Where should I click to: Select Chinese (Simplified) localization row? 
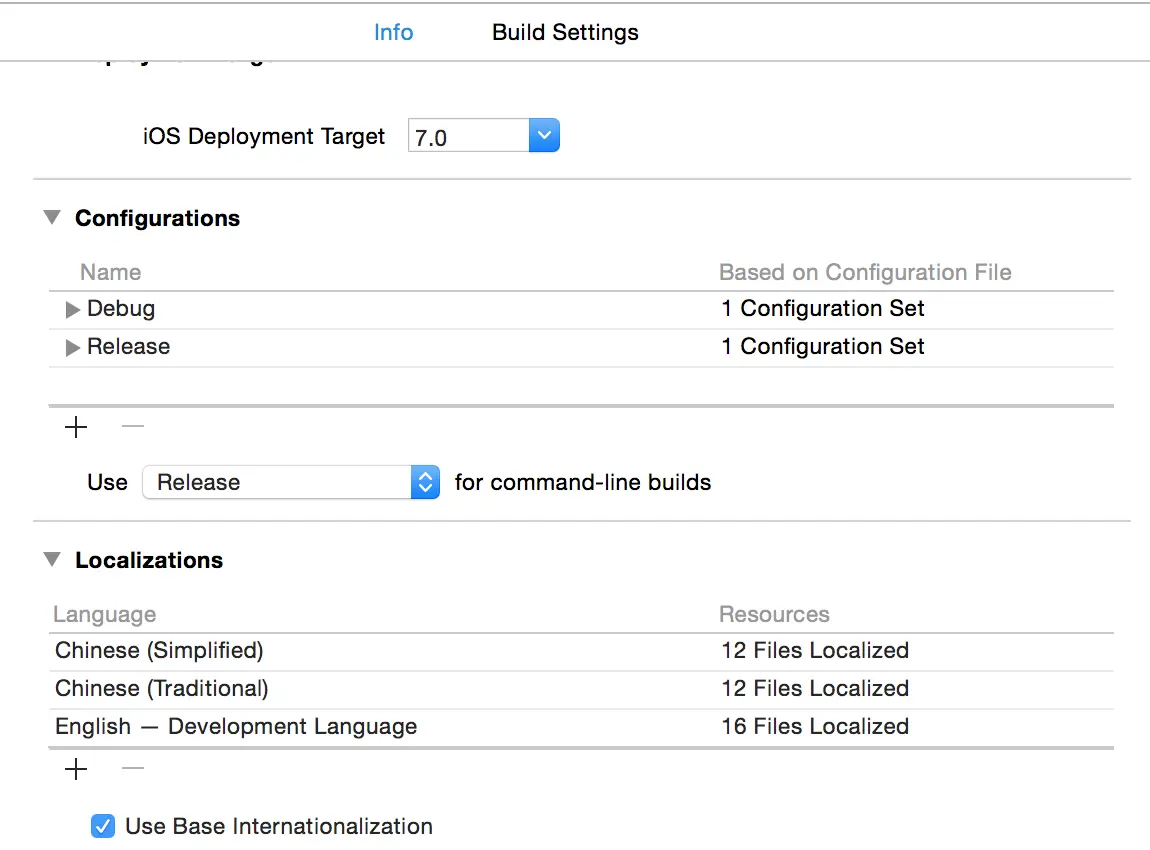click(159, 651)
